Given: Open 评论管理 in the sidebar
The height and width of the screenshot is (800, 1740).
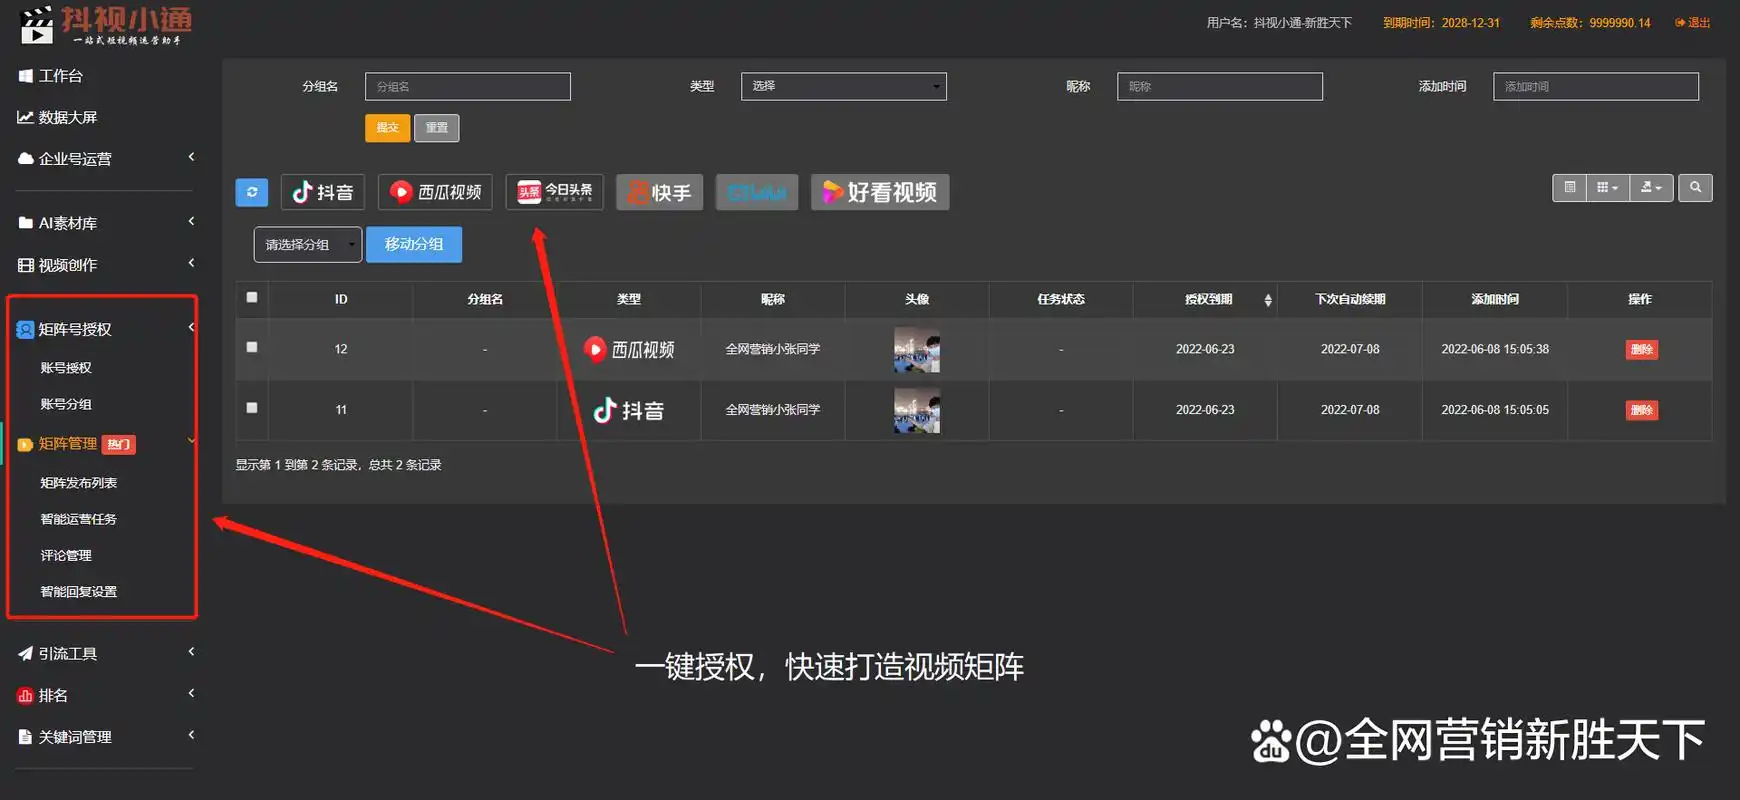Looking at the screenshot, I should click(x=66, y=556).
